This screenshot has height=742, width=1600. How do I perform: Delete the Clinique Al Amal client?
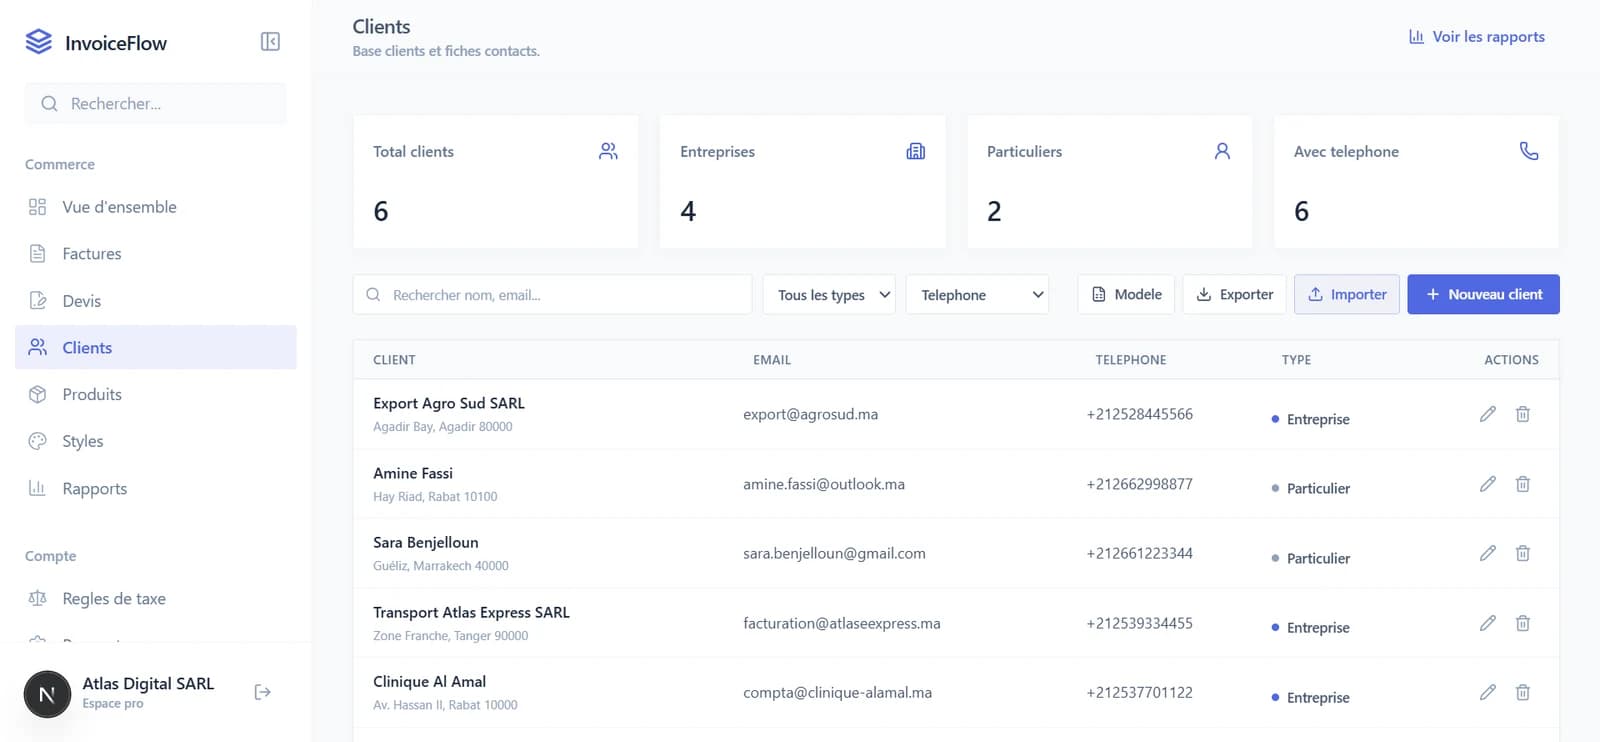coord(1523,692)
